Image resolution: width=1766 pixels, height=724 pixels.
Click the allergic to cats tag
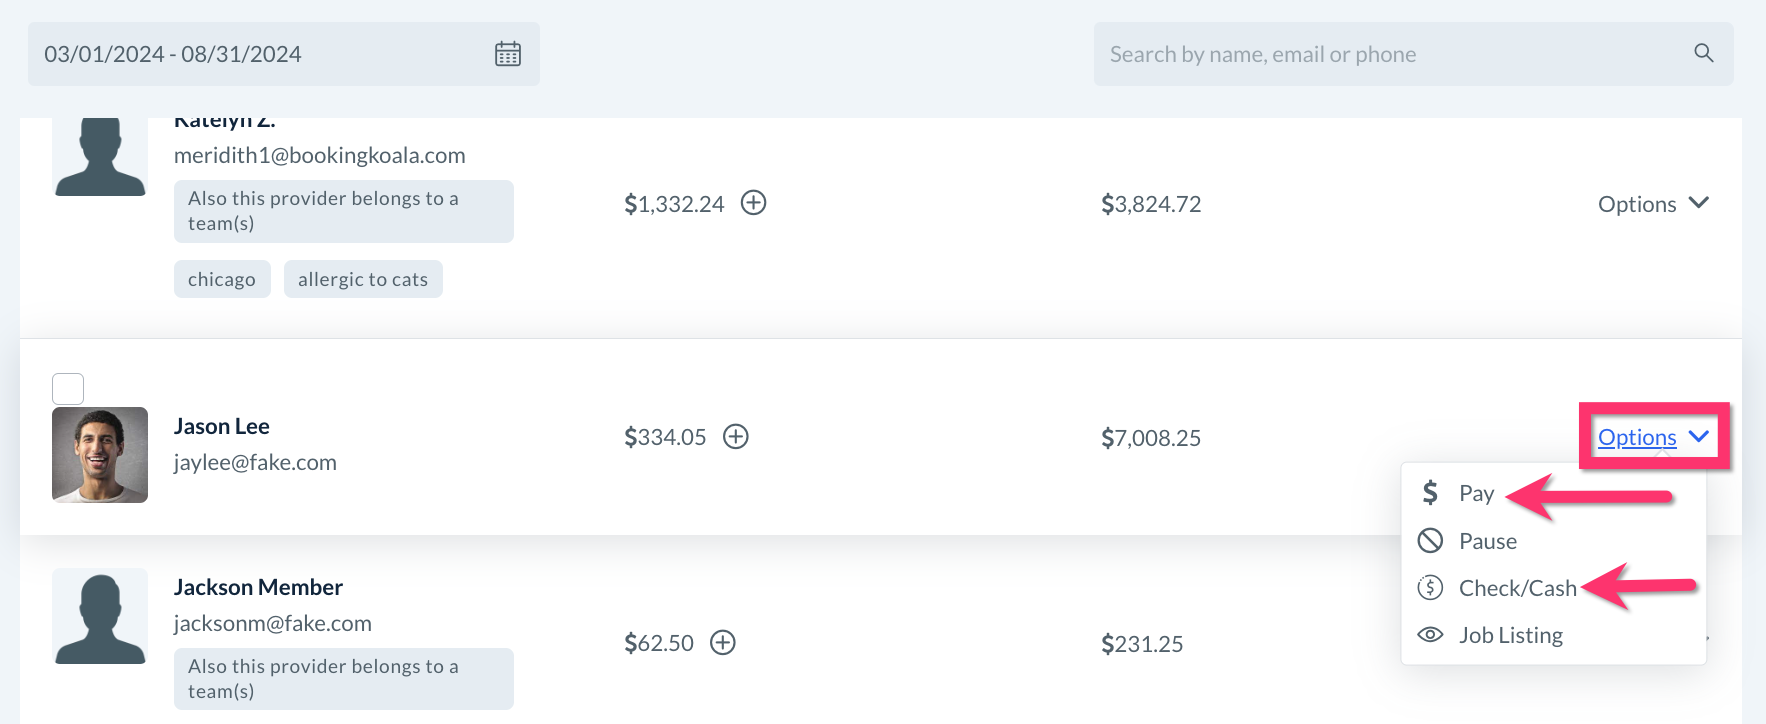363,279
